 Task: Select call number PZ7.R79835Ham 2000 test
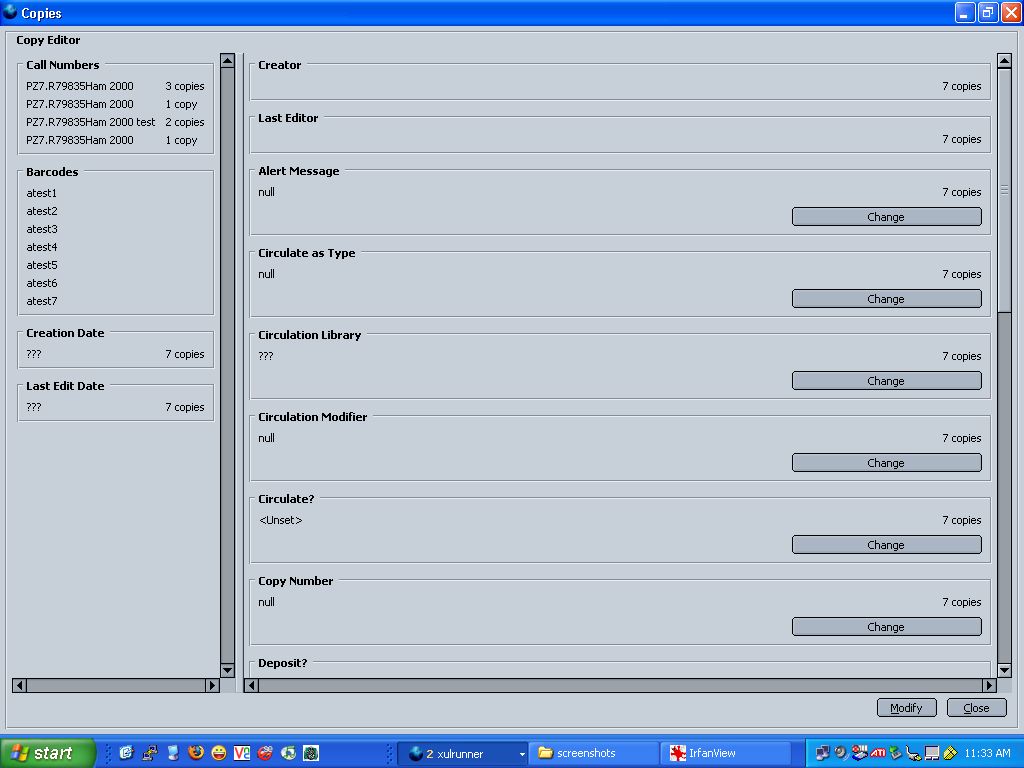tap(91, 122)
